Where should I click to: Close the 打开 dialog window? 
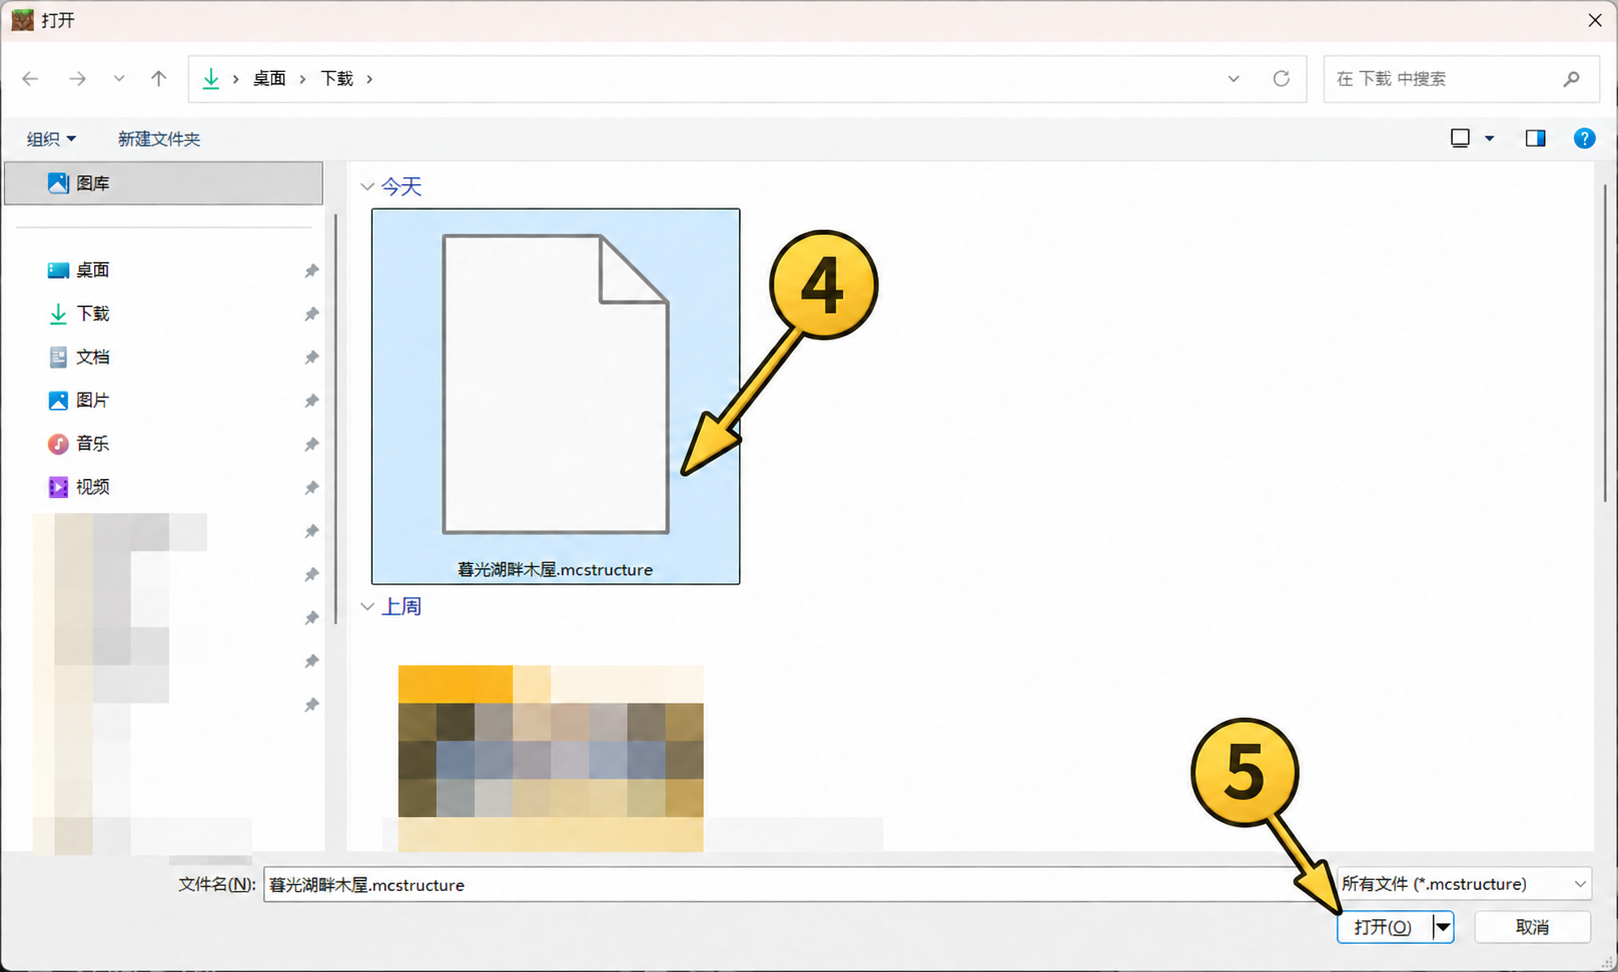[1595, 20]
